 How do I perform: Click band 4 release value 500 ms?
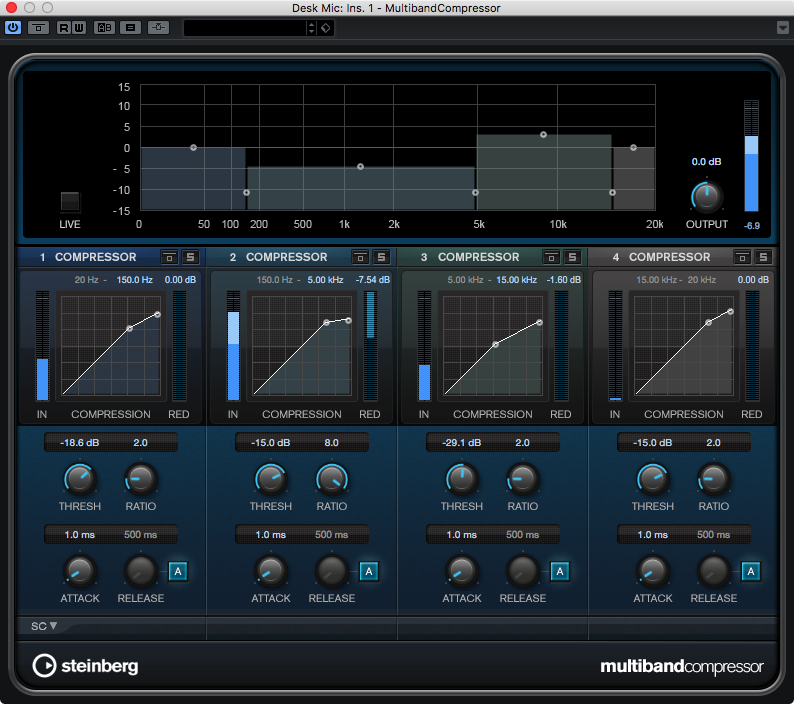713,535
